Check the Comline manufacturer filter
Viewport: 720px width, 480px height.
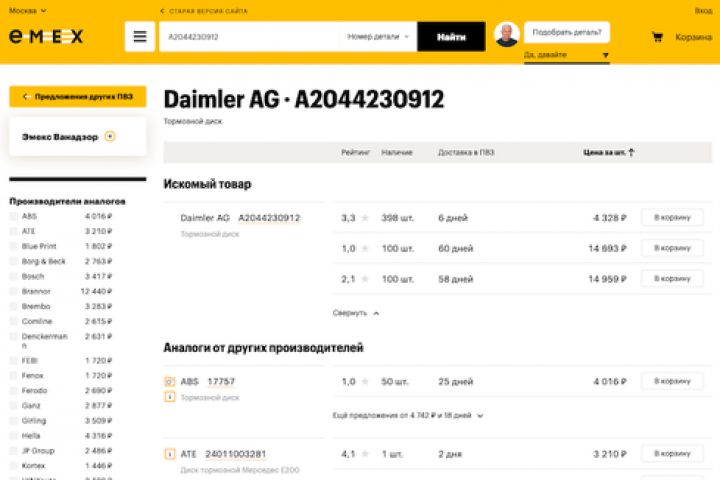[14, 321]
